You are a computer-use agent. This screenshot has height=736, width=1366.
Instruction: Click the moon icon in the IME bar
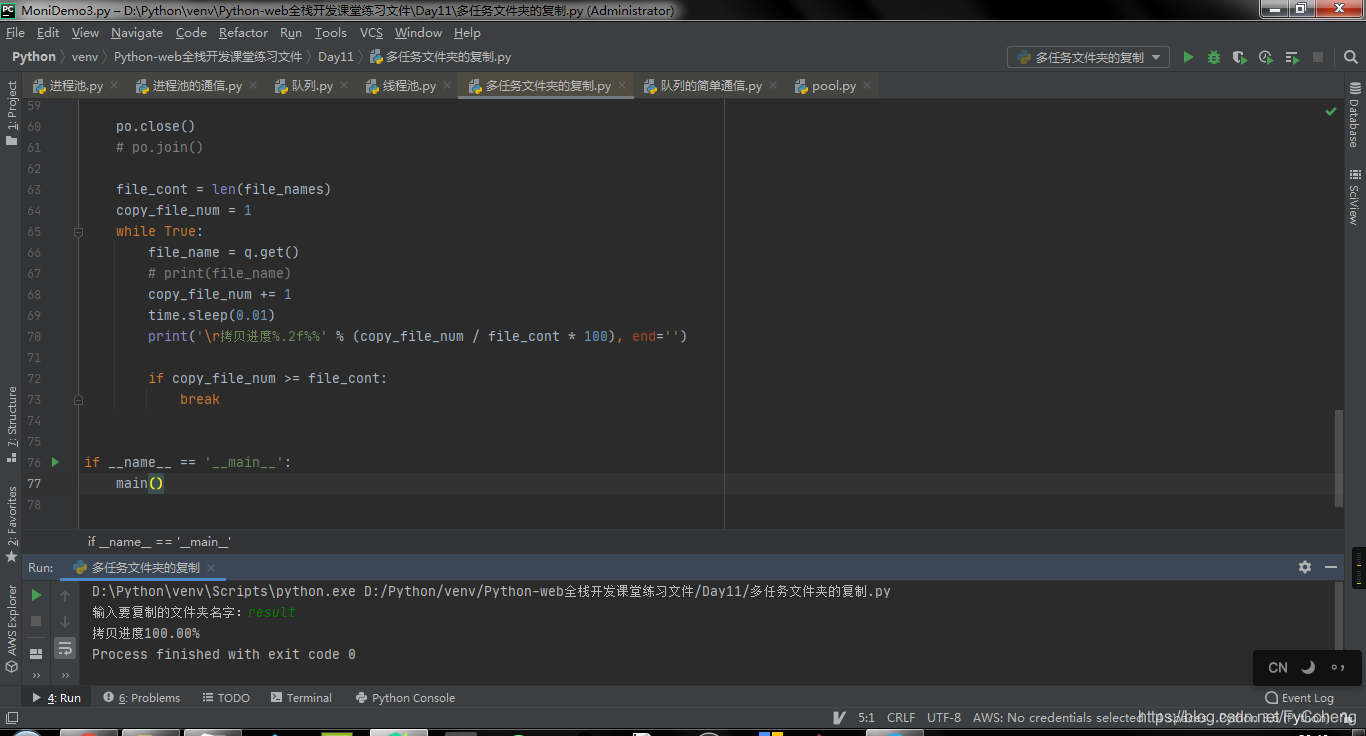pos(1308,667)
